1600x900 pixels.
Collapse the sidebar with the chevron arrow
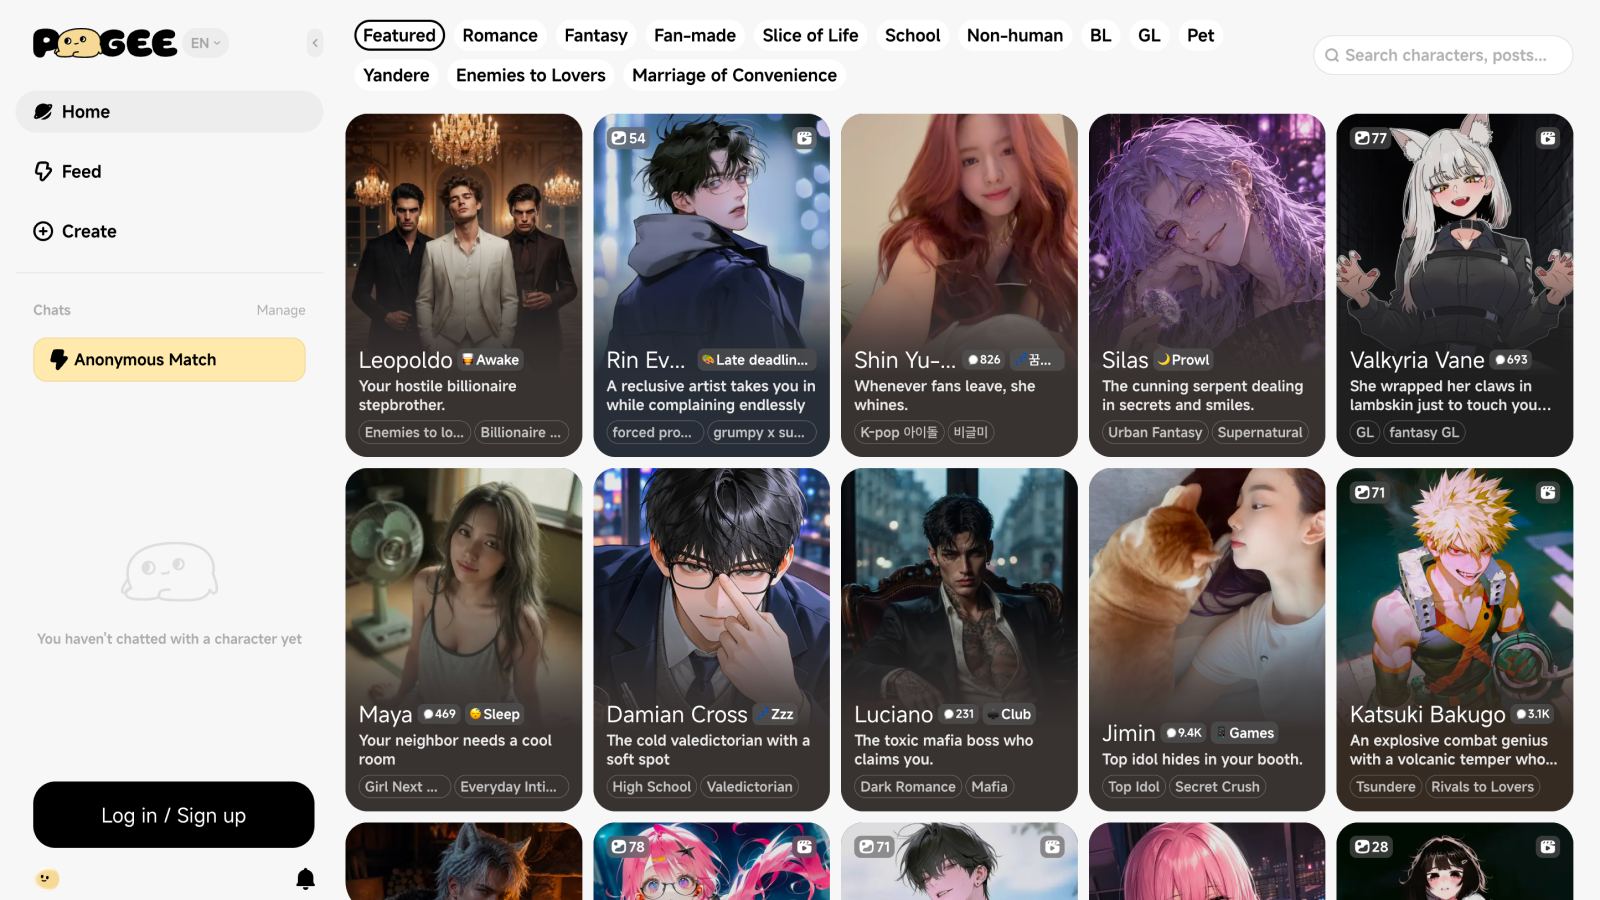(315, 43)
